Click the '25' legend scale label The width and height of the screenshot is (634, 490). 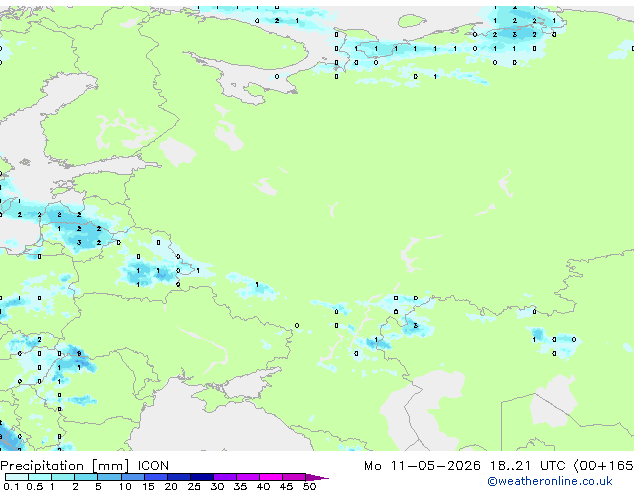(x=194, y=486)
